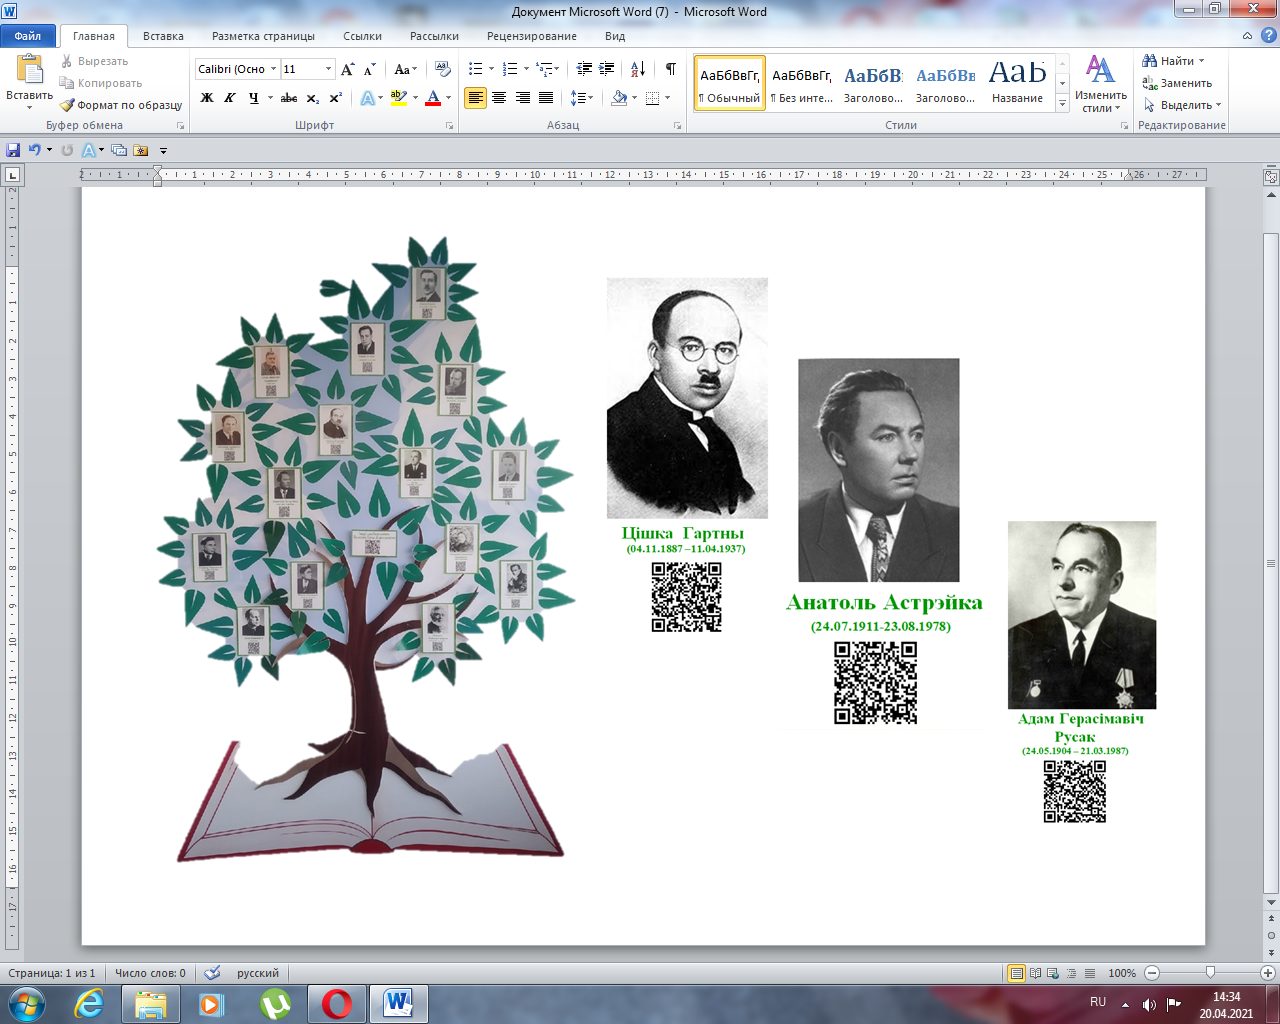Click Find (Найти) button
The width and height of the screenshot is (1280, 1024).
tap(1173, 61)
